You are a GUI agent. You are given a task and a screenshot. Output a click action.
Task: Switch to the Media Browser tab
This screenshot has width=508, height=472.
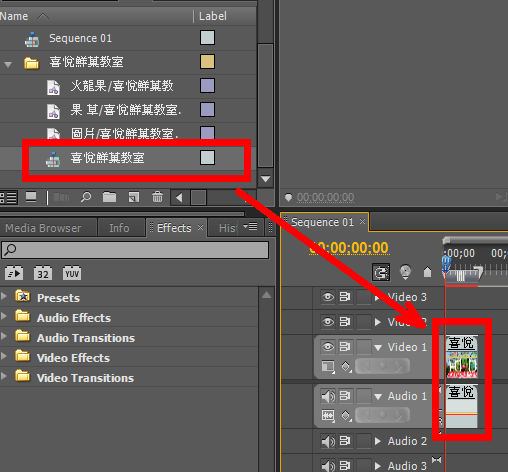click(43, 228)
